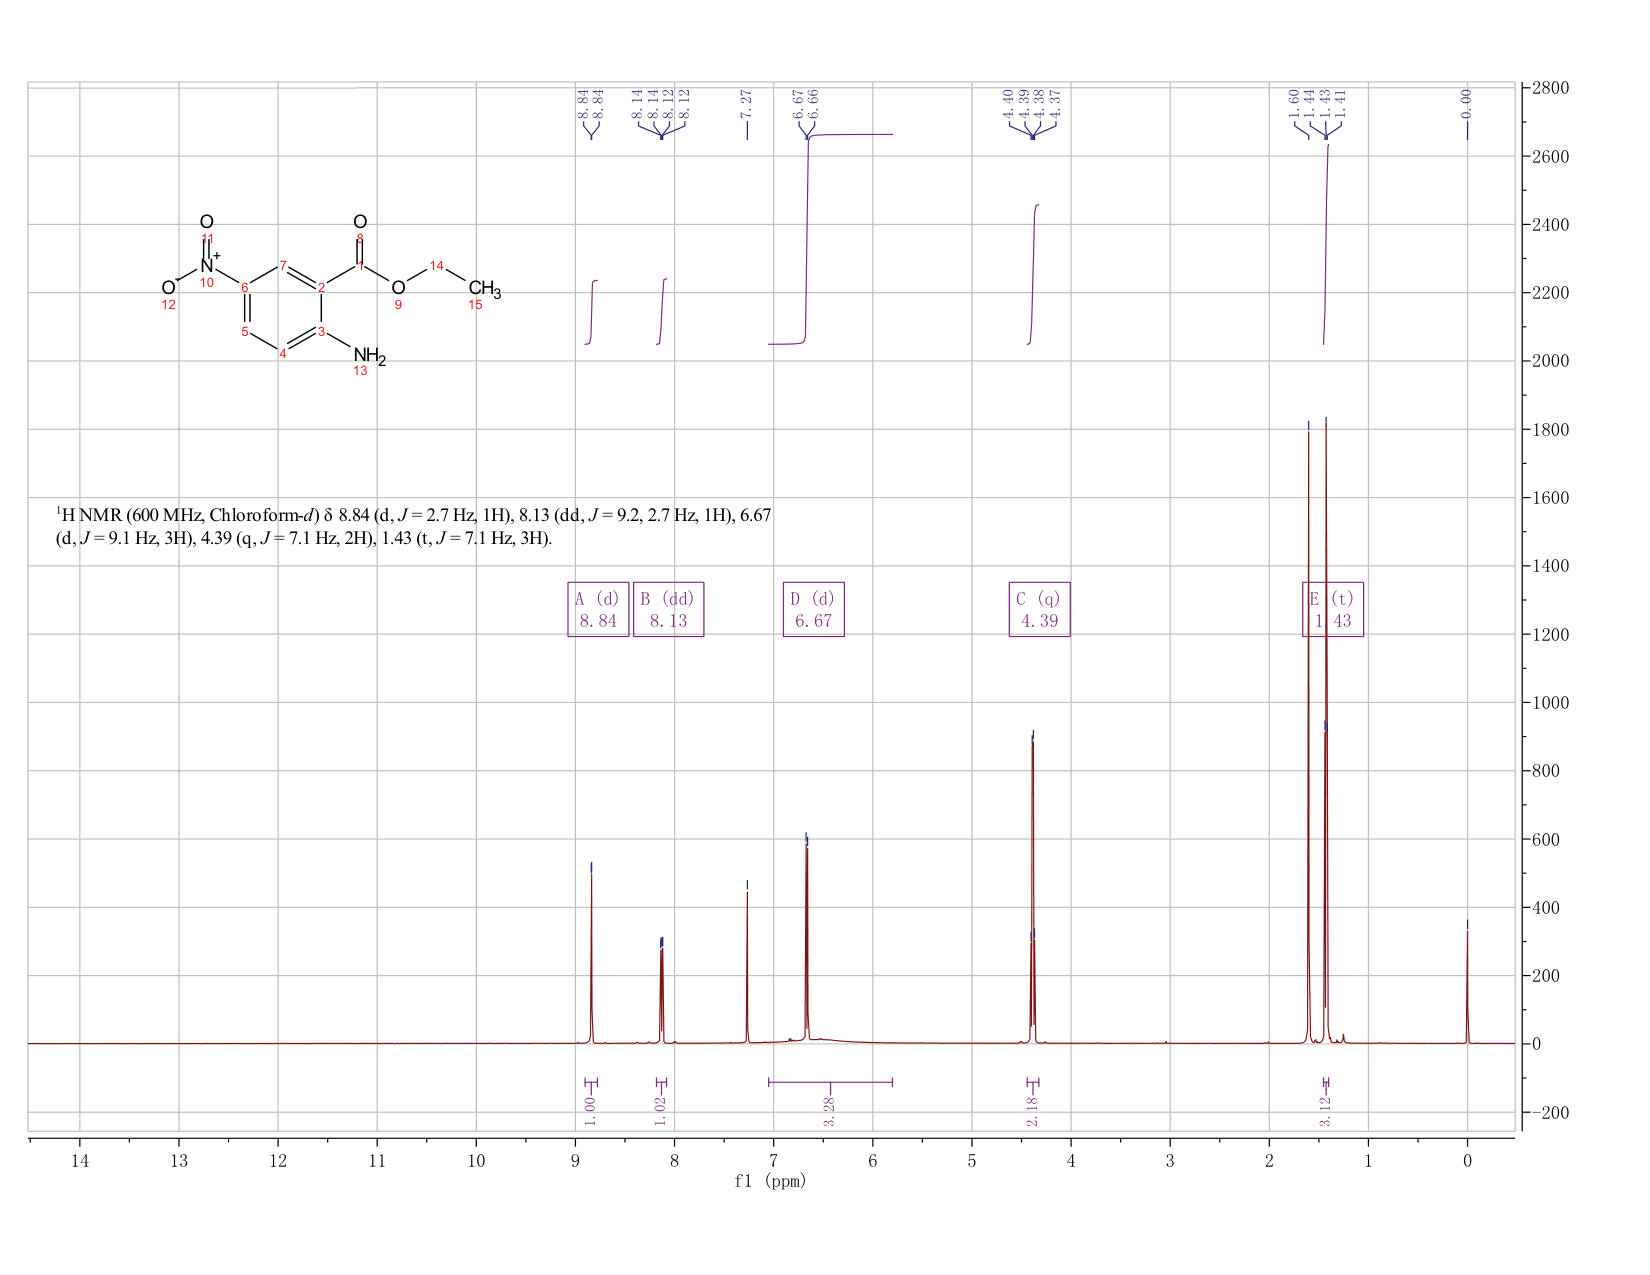Select the multiplet box A (d) 8.84
1650x1275 pixels.
(x=598, y=609)
